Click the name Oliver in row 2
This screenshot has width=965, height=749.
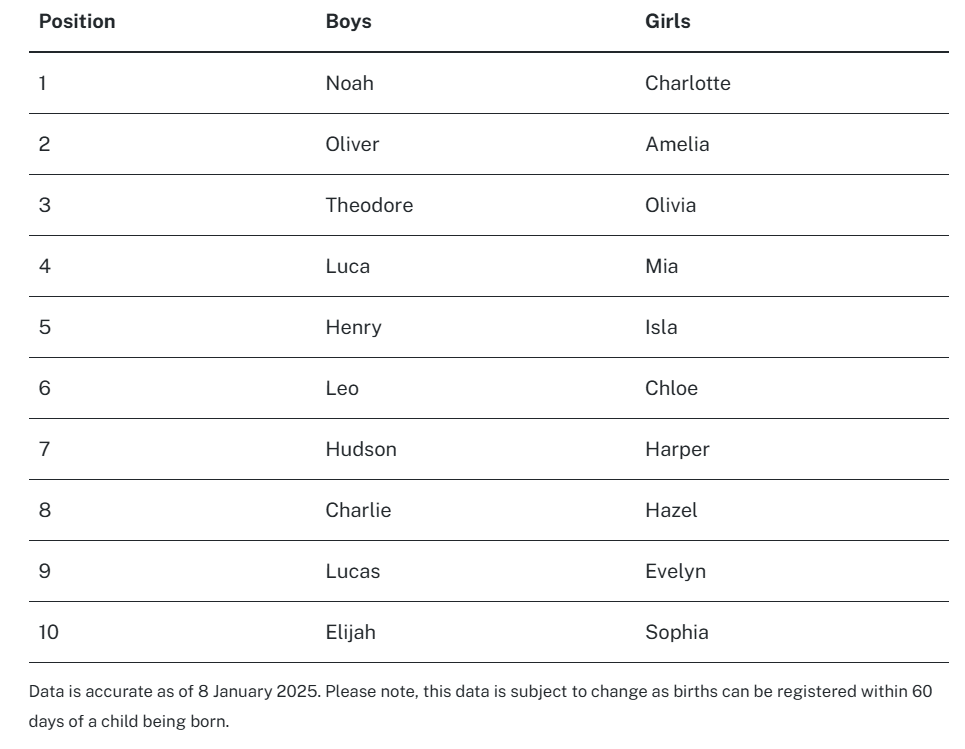(x=352, y=144)
